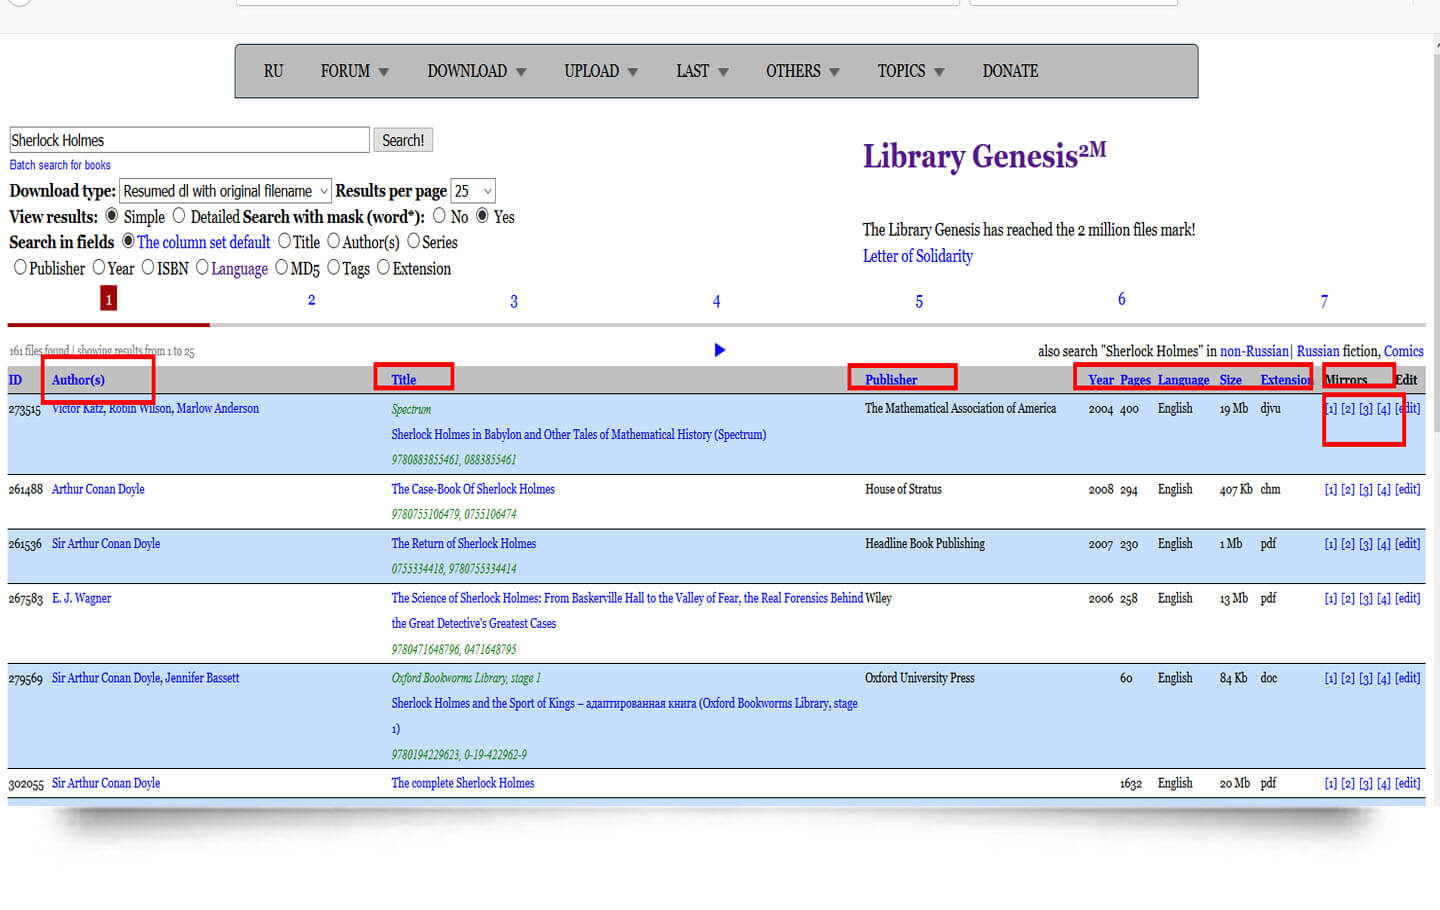
Task: Select the Language search field radio
Action: (202, 267)
